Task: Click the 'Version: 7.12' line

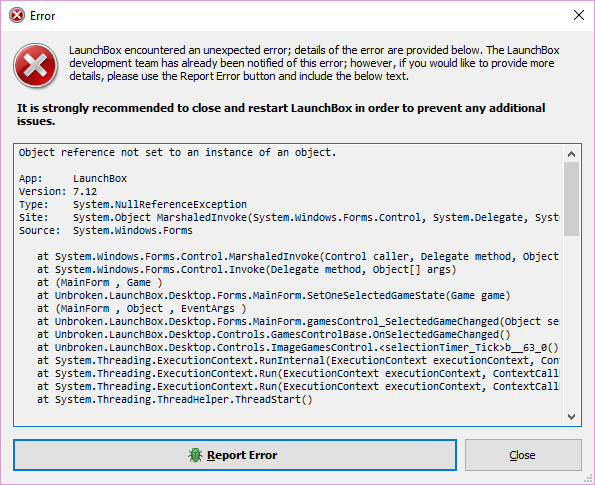Action: (58, 191)
